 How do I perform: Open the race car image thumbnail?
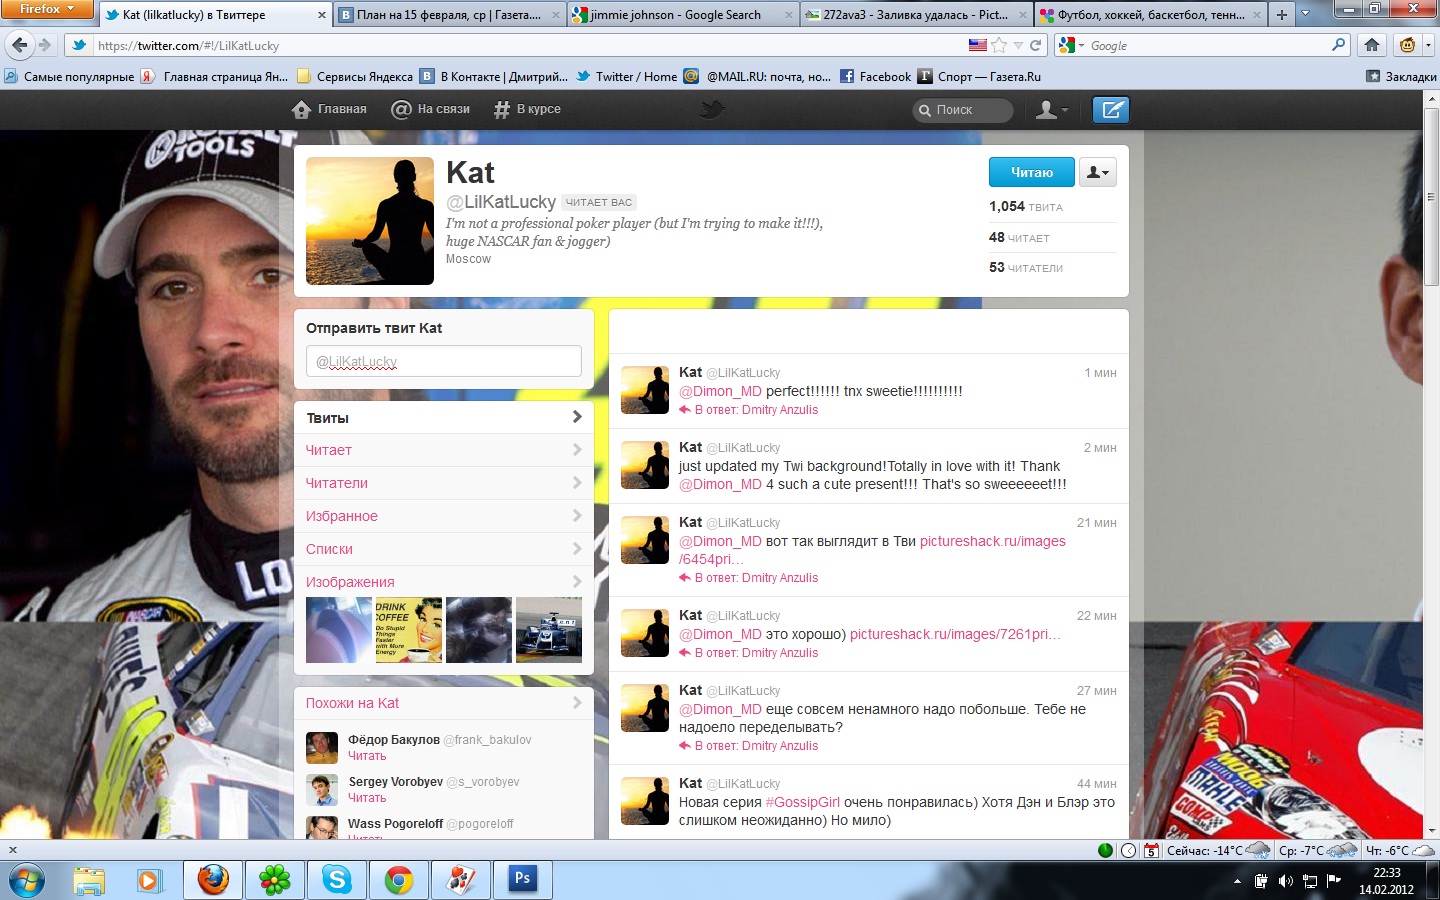pos(549,630)
